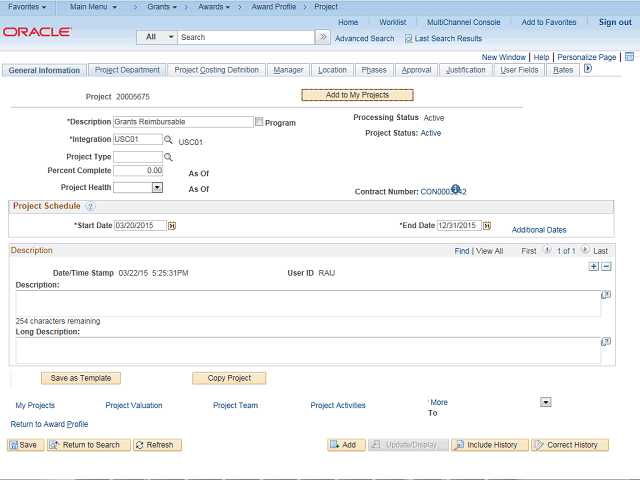Enable the Last Search Results checkbox
This screenshot has width=640, height=480.
point(408,38)
